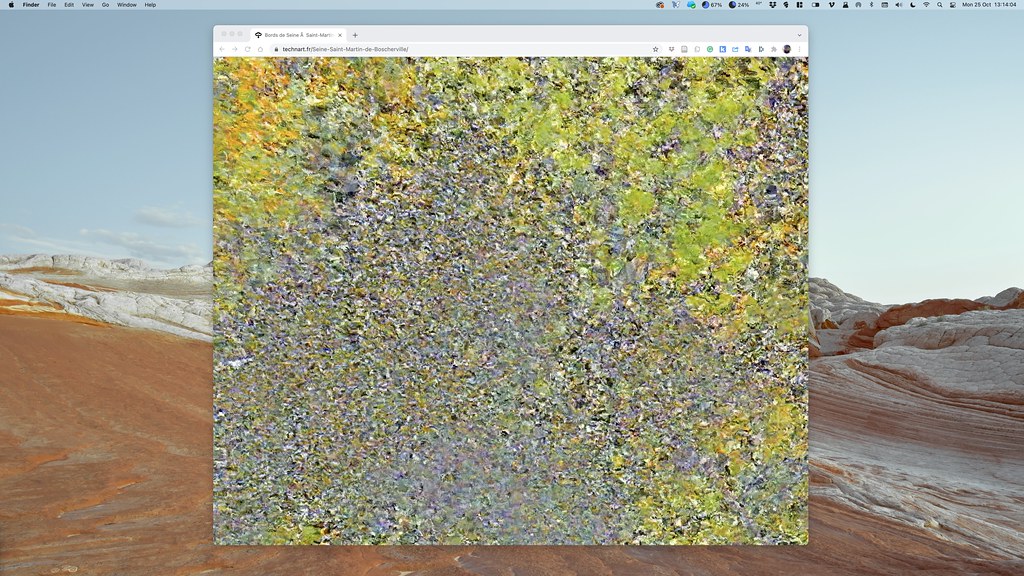Screen dimensions: 1024x576
Task: Open Spotlight search in menu bar
Action: (940, 5)
